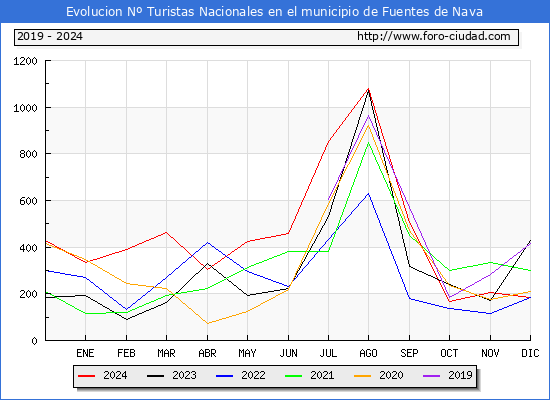550x400 pixels.
Task: Click the DIC month axis label
Action: 530,353
